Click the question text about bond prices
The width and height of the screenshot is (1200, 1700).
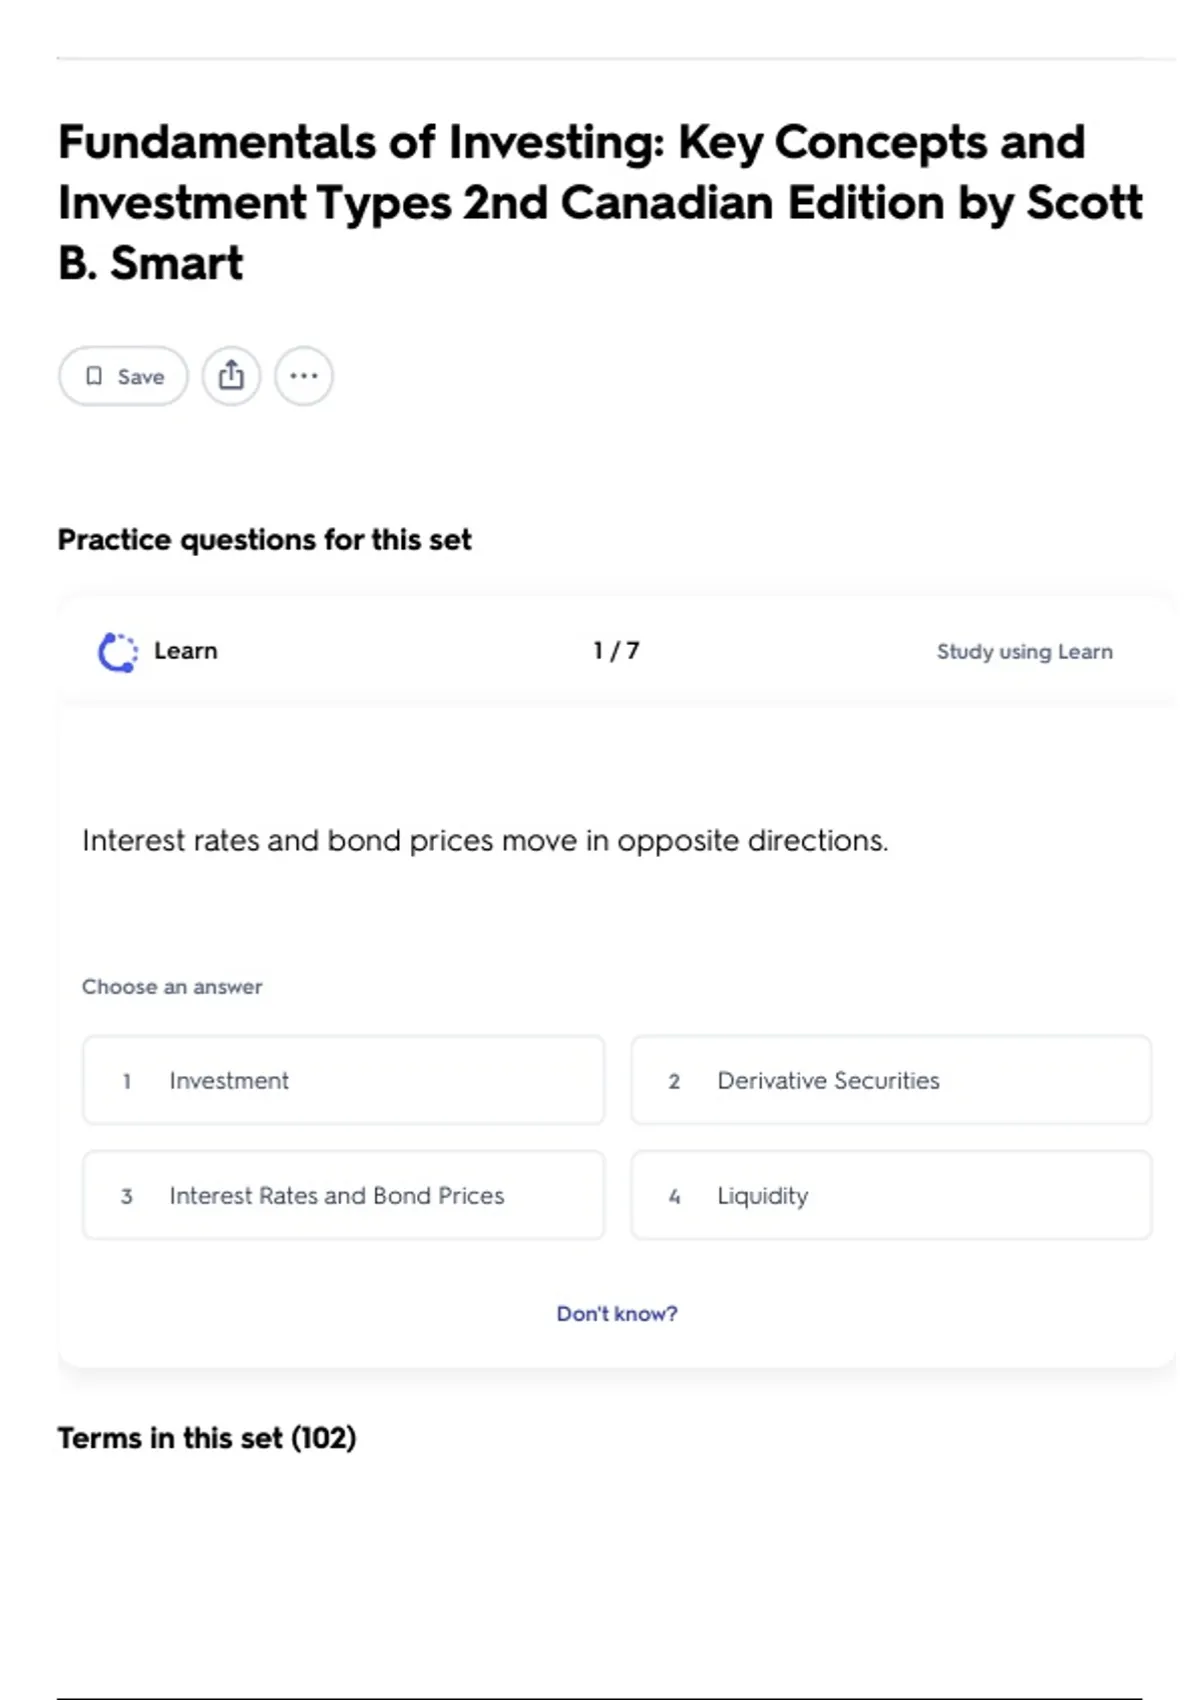(x=485, y=840)
